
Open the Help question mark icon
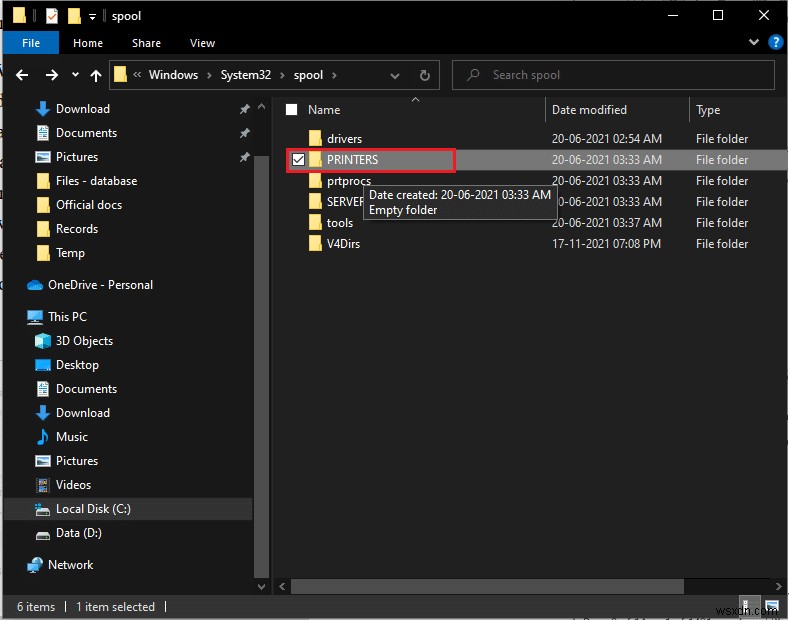point(775,42)
